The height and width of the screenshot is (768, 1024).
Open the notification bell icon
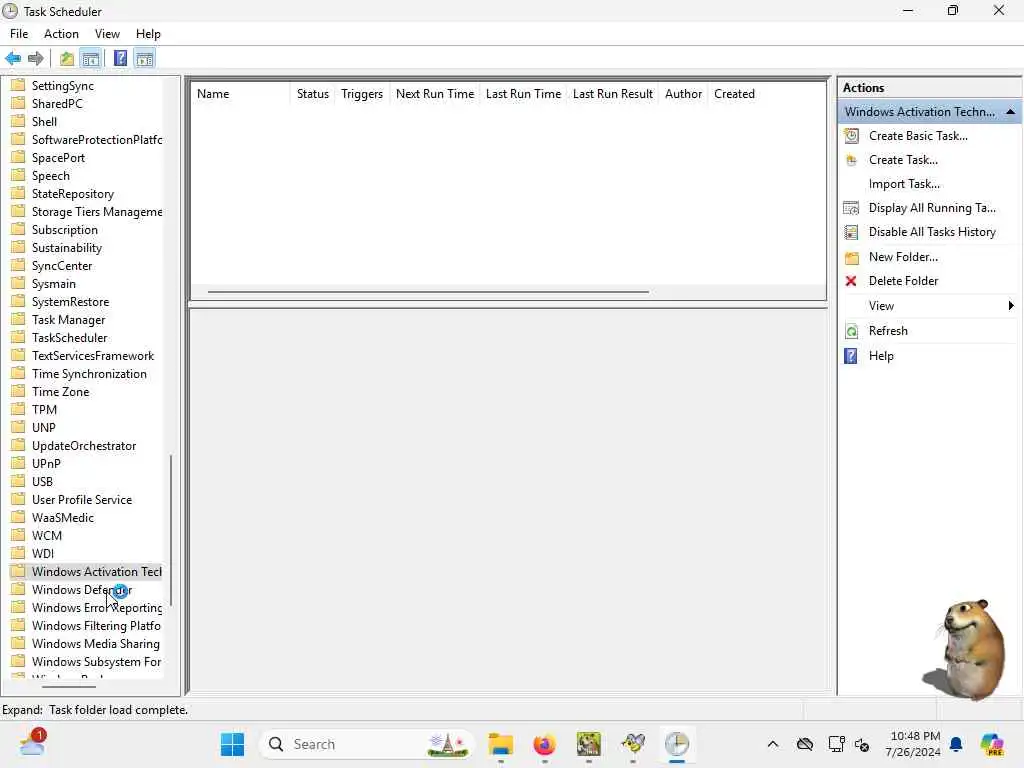tap(956, 744)
